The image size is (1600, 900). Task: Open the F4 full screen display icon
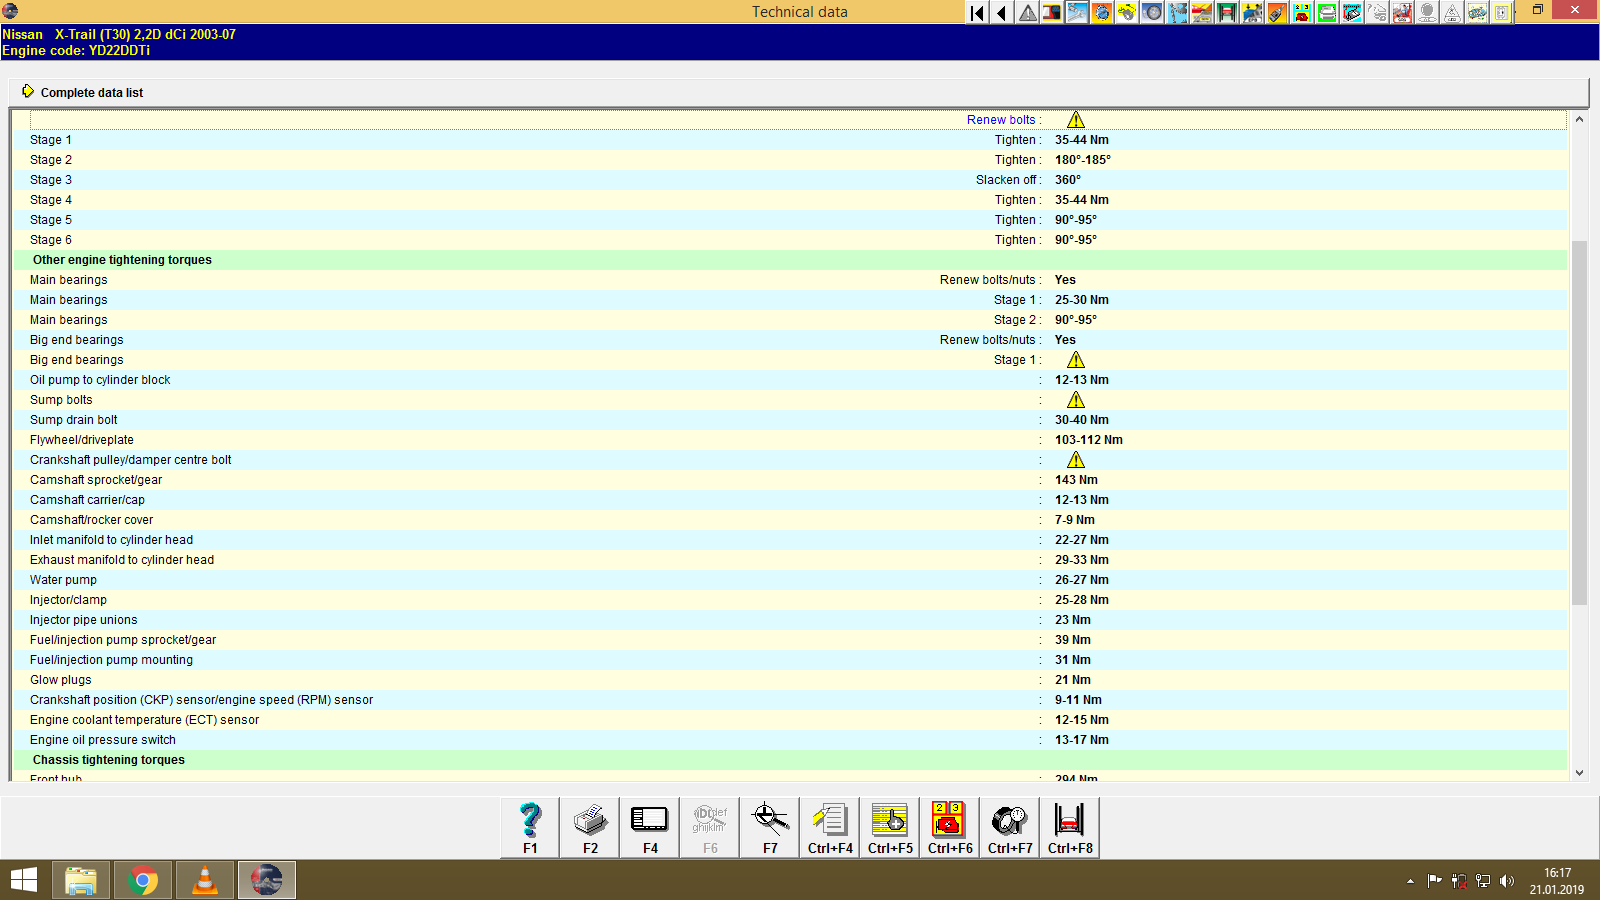[x=649, y=826]
